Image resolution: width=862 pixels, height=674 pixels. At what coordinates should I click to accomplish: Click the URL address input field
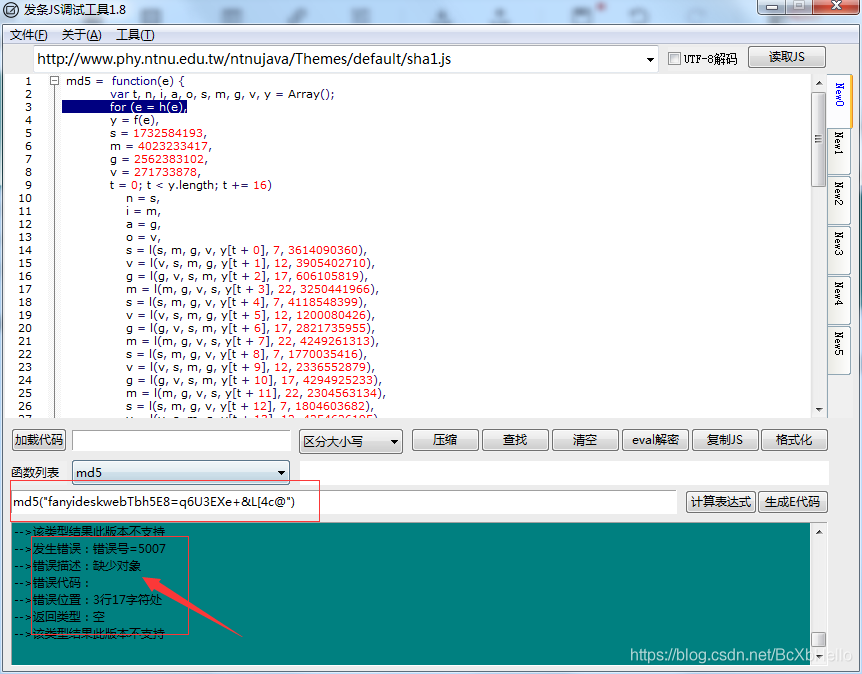click(x=338, y=59)
